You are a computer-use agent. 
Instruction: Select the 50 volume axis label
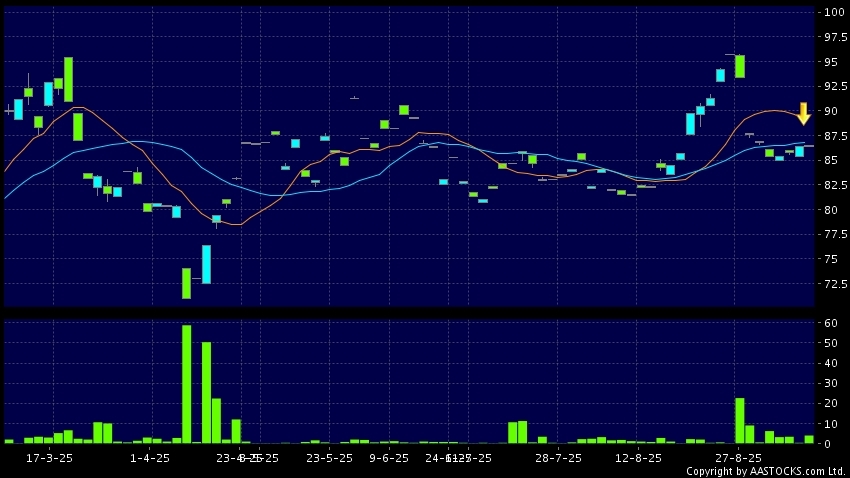point(830,343)
